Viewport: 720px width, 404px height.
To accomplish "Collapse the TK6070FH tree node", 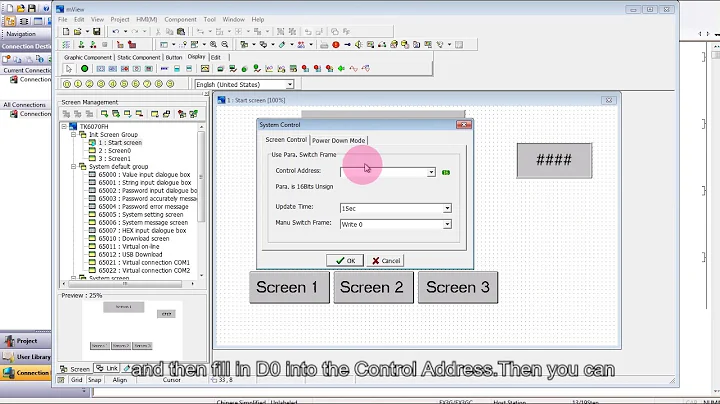I will pos(64,126).
